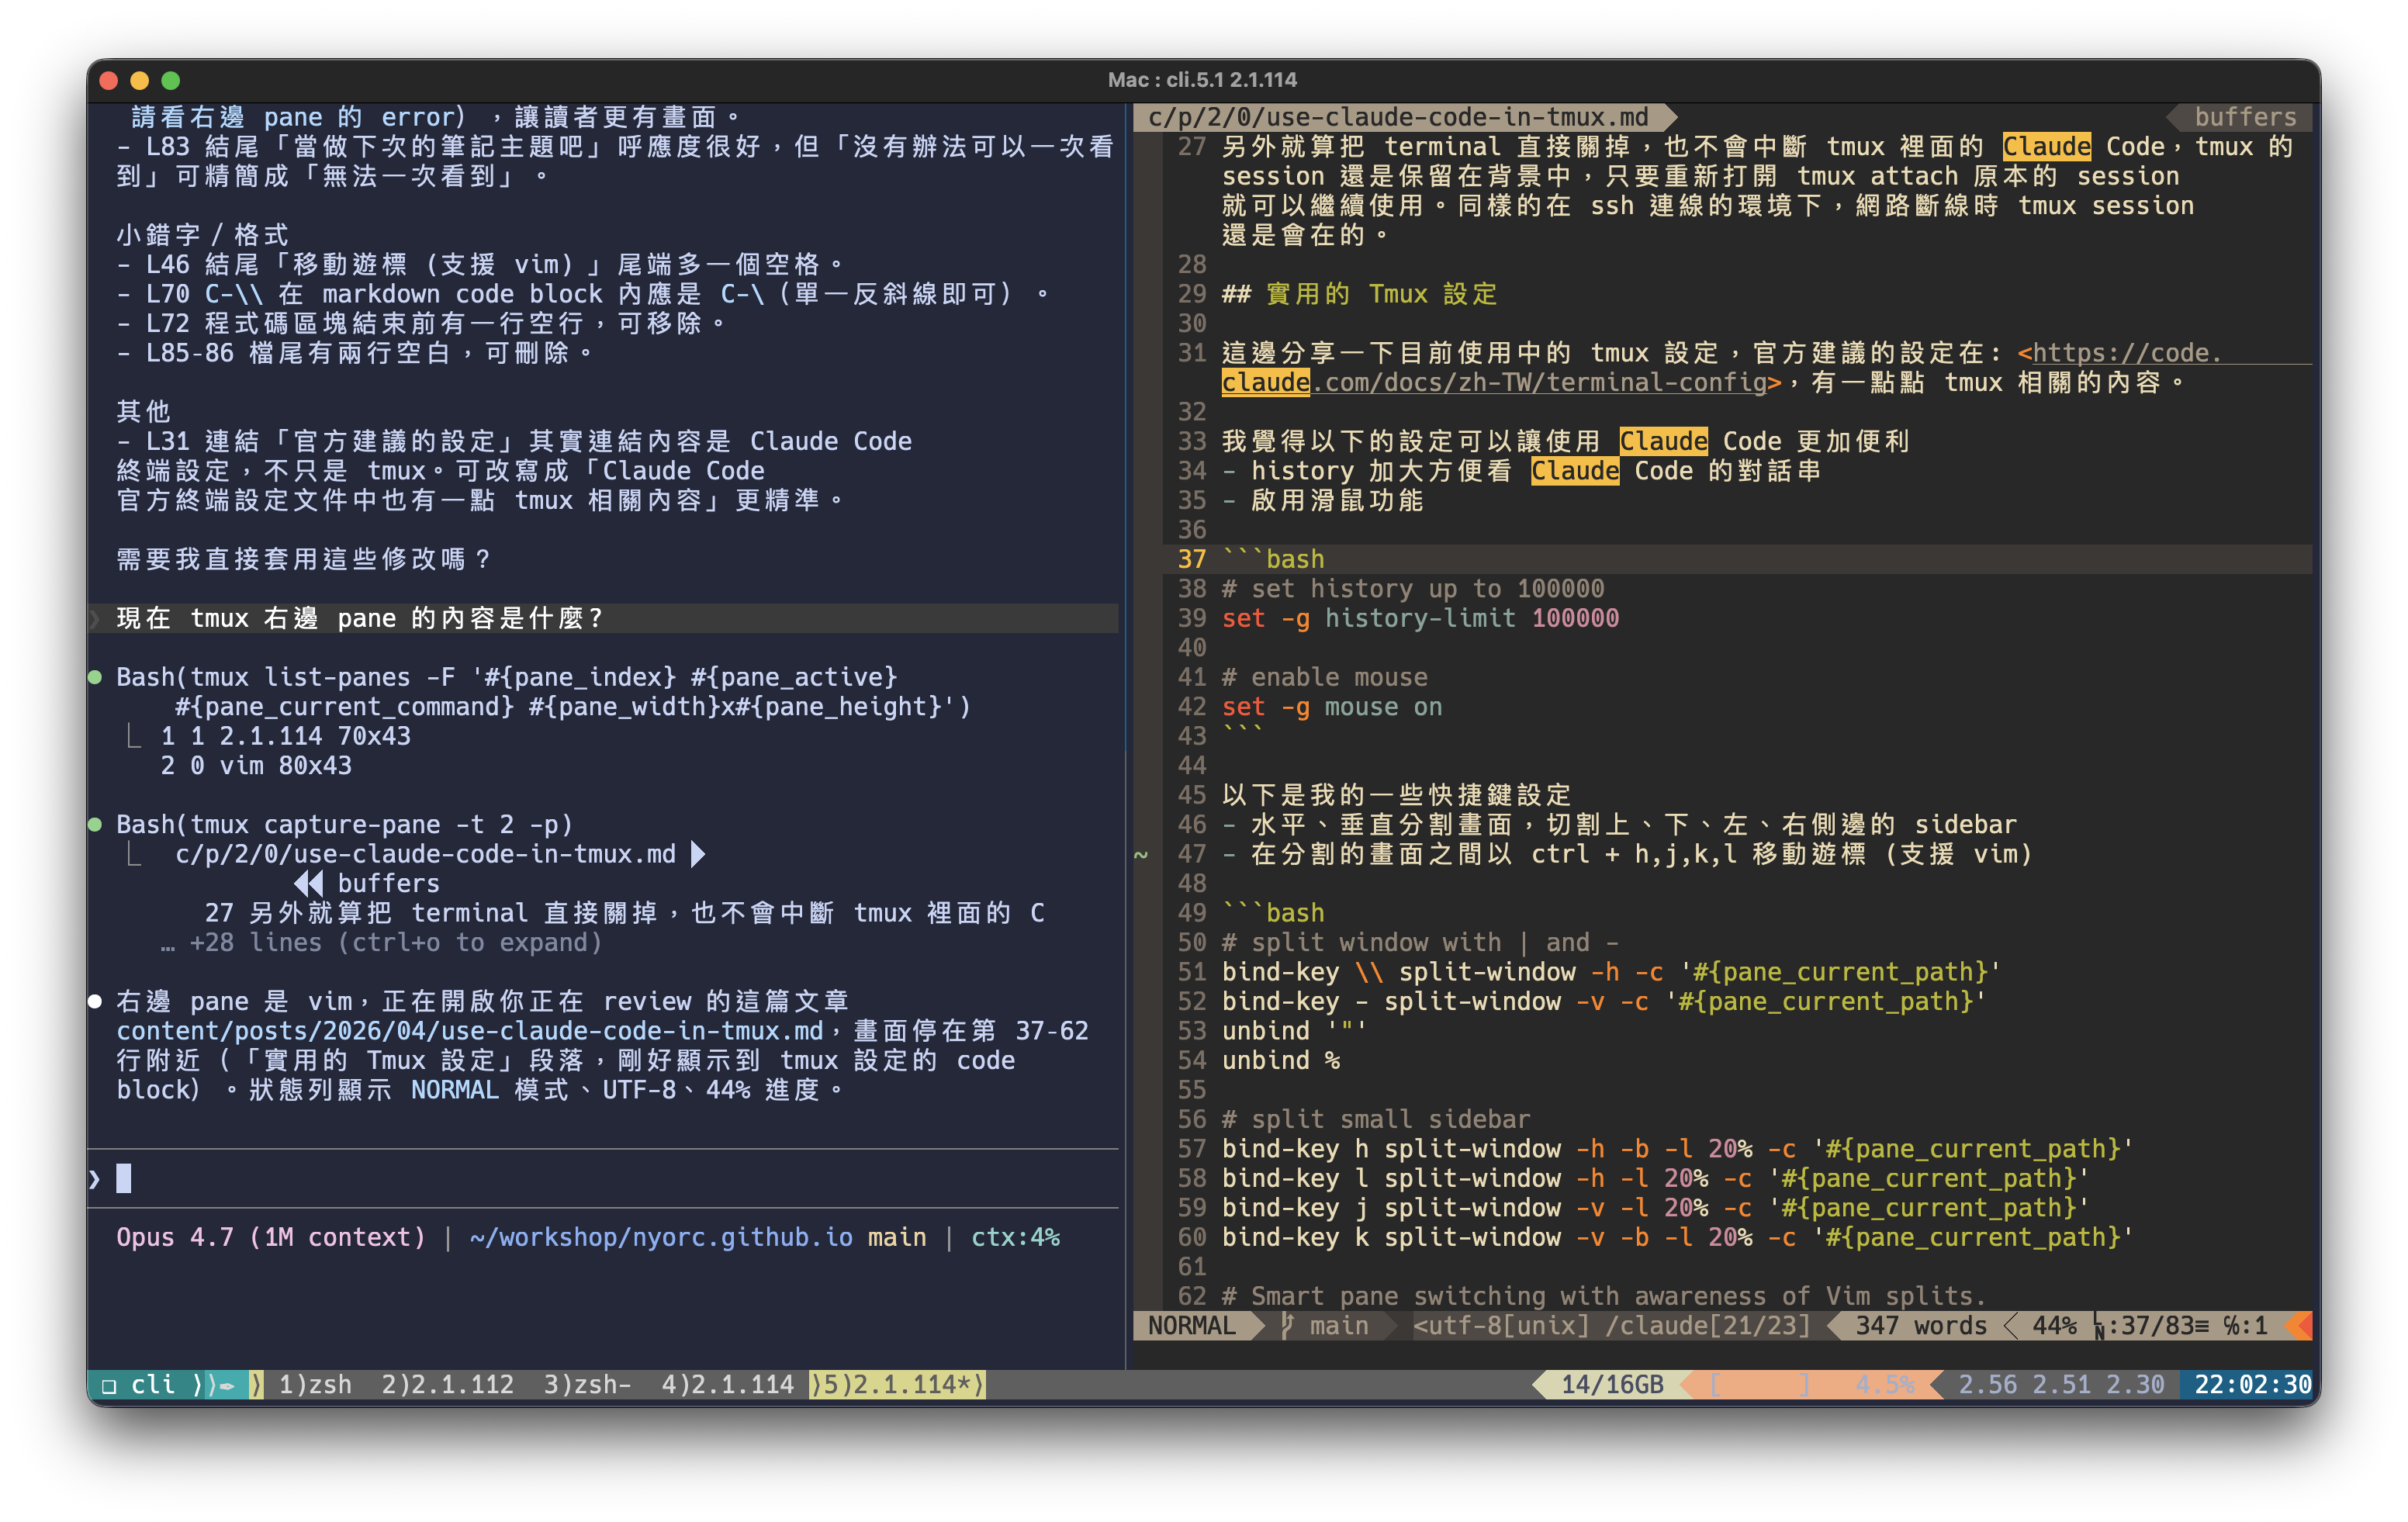Screen dimensions: 2408x1522
Task: Click the content/posts/2026/04 file path in Claude reply
Action: coord(469,1031)
